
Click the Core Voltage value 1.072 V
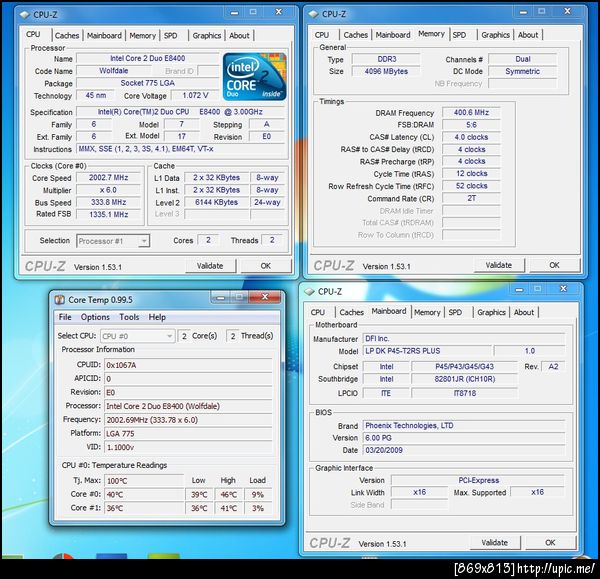tap(195, 95)
